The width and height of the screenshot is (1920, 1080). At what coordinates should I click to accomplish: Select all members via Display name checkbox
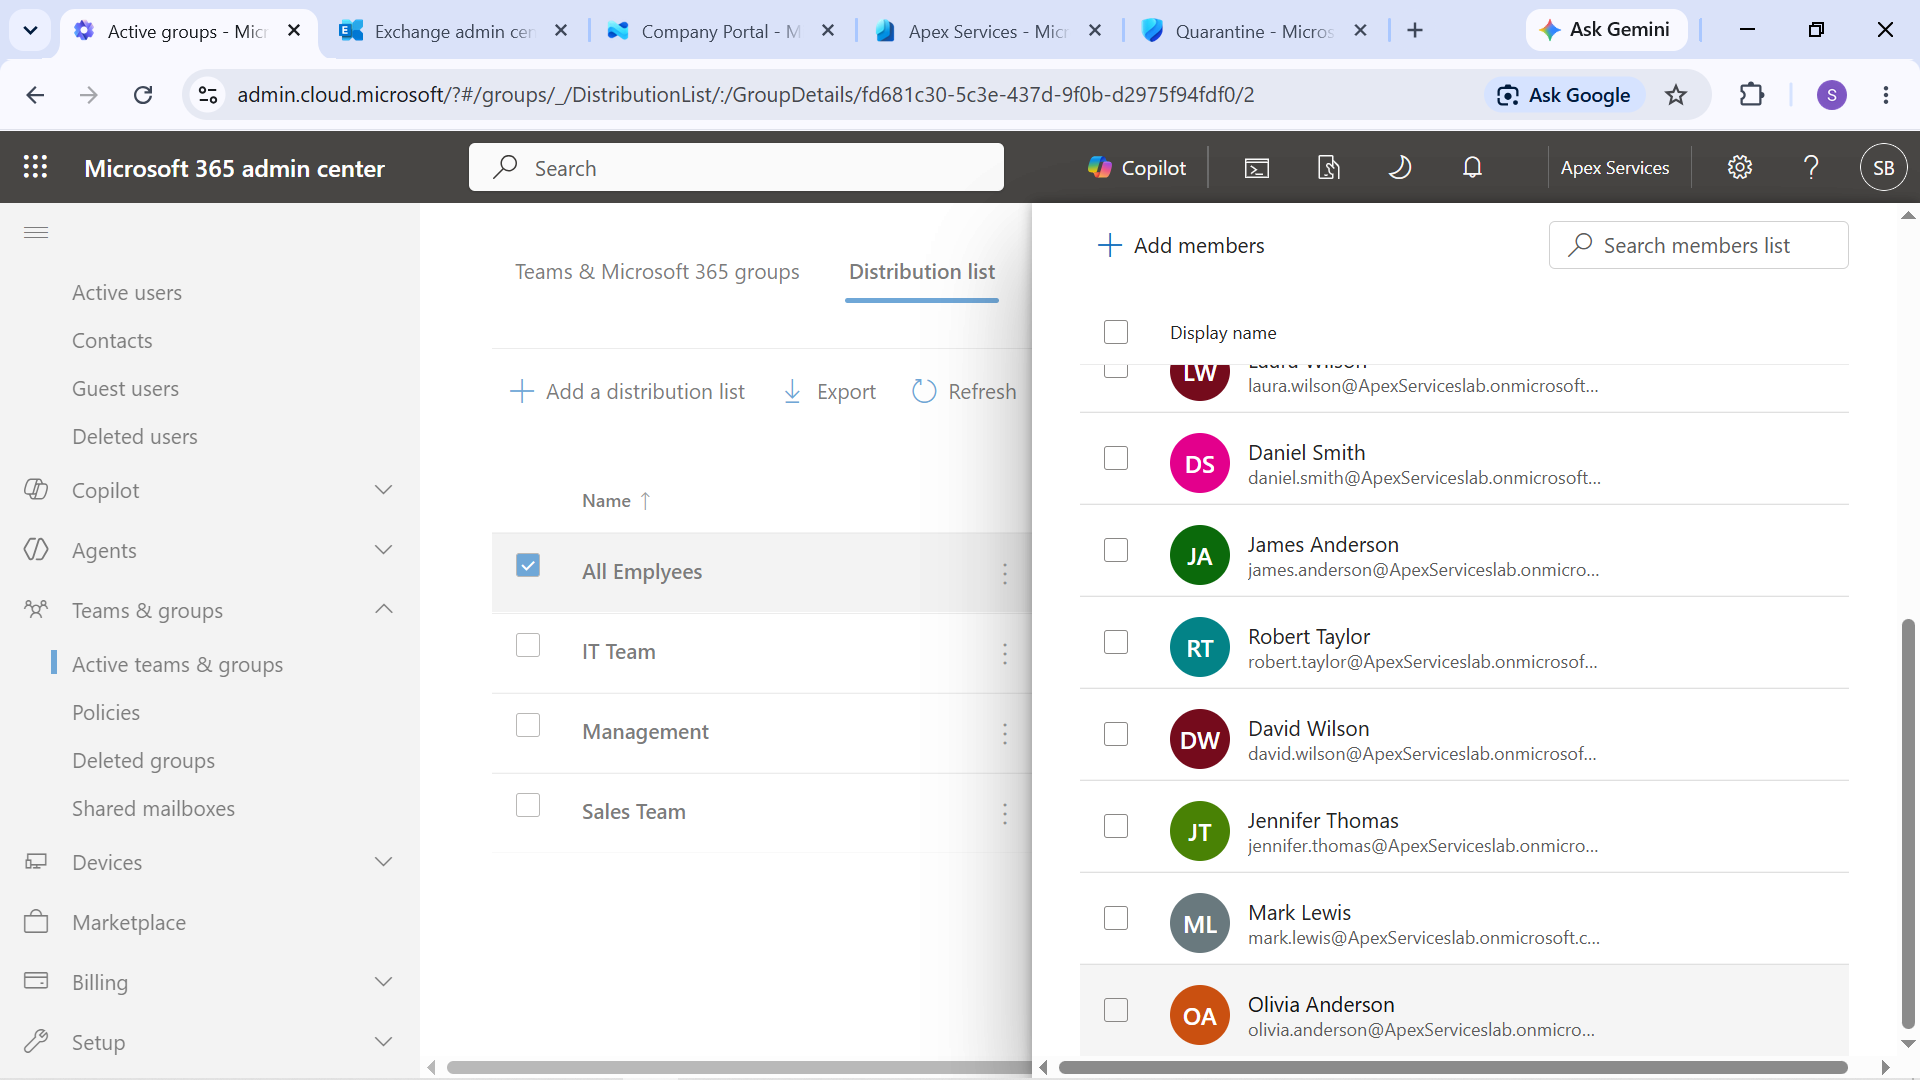[x=1116, y=331]
